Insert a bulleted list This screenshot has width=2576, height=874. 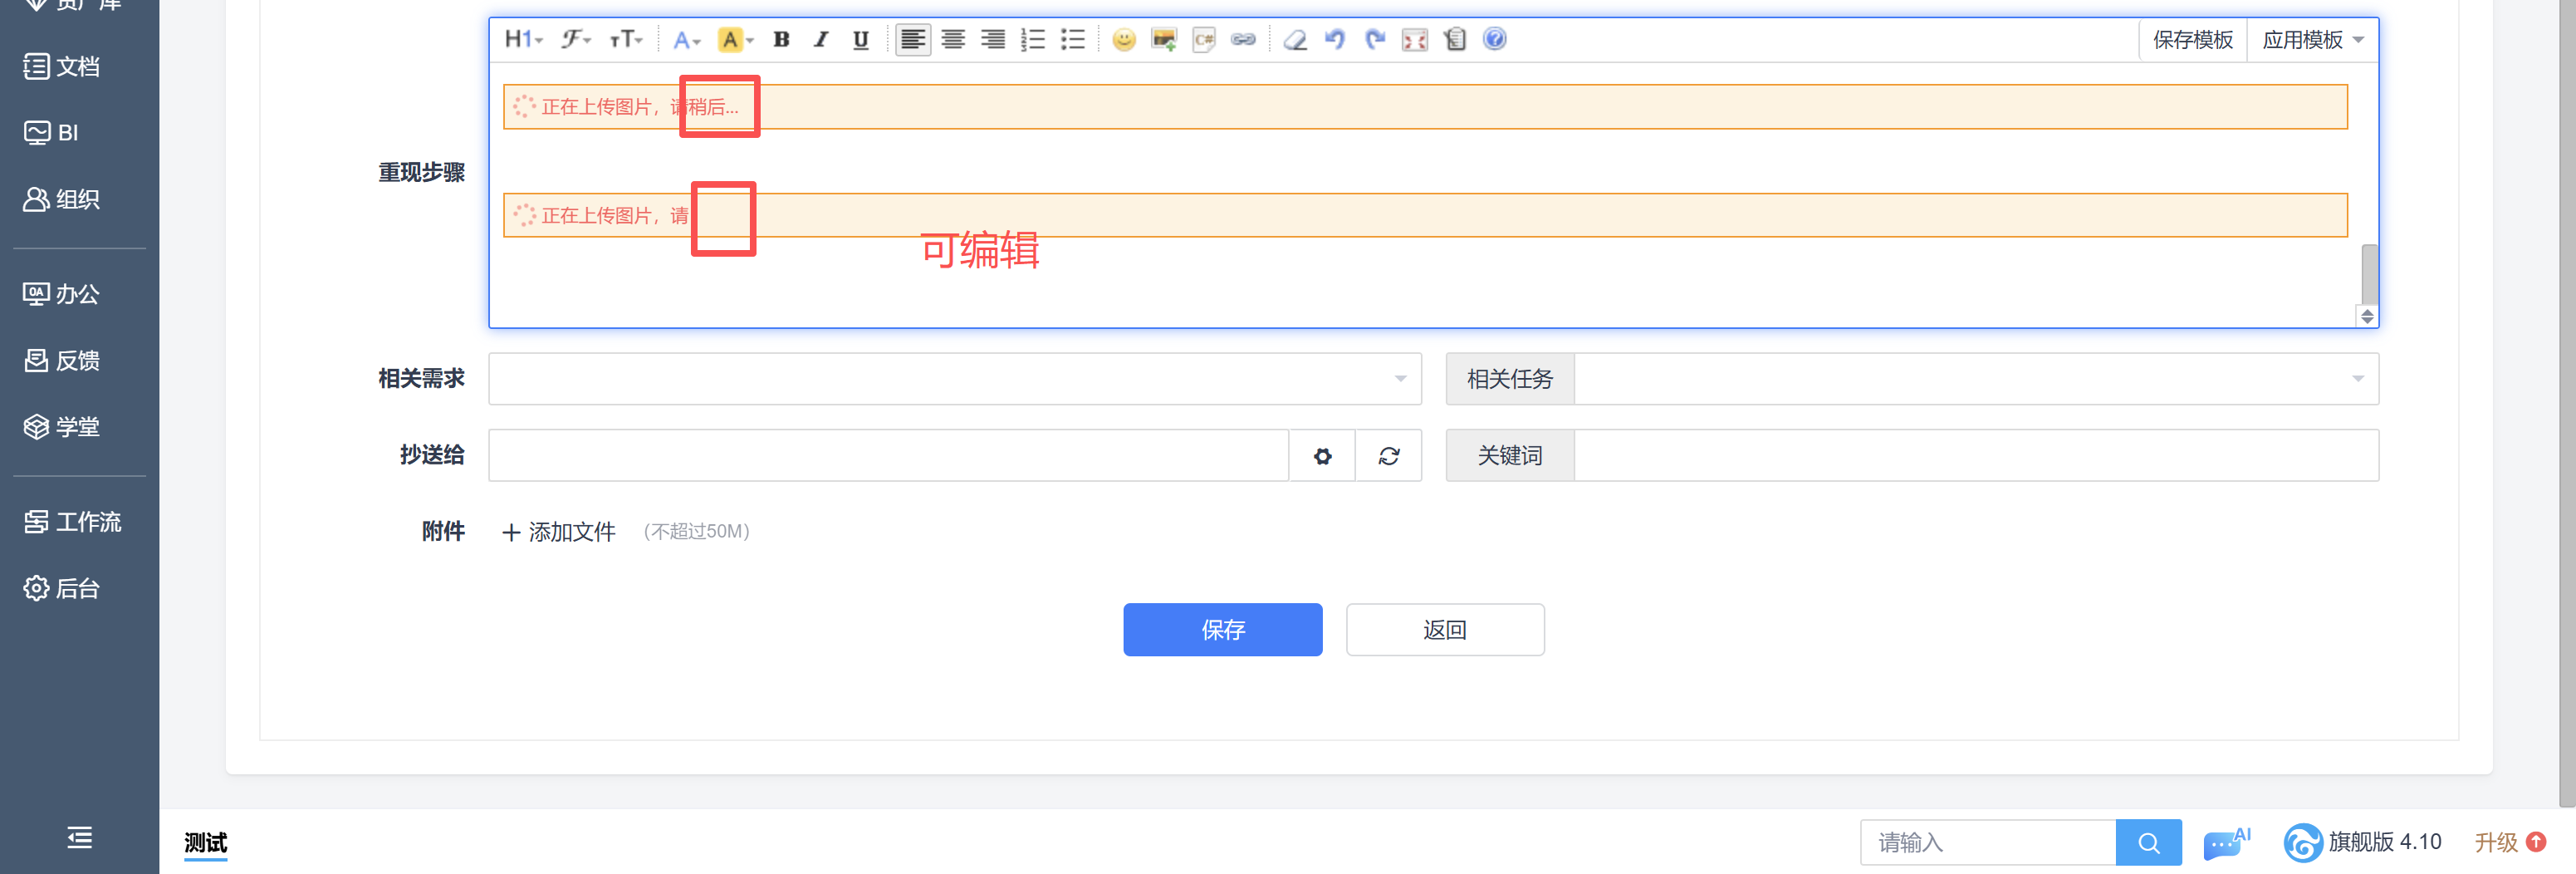pyautogui.click(x=1073, y=39)
